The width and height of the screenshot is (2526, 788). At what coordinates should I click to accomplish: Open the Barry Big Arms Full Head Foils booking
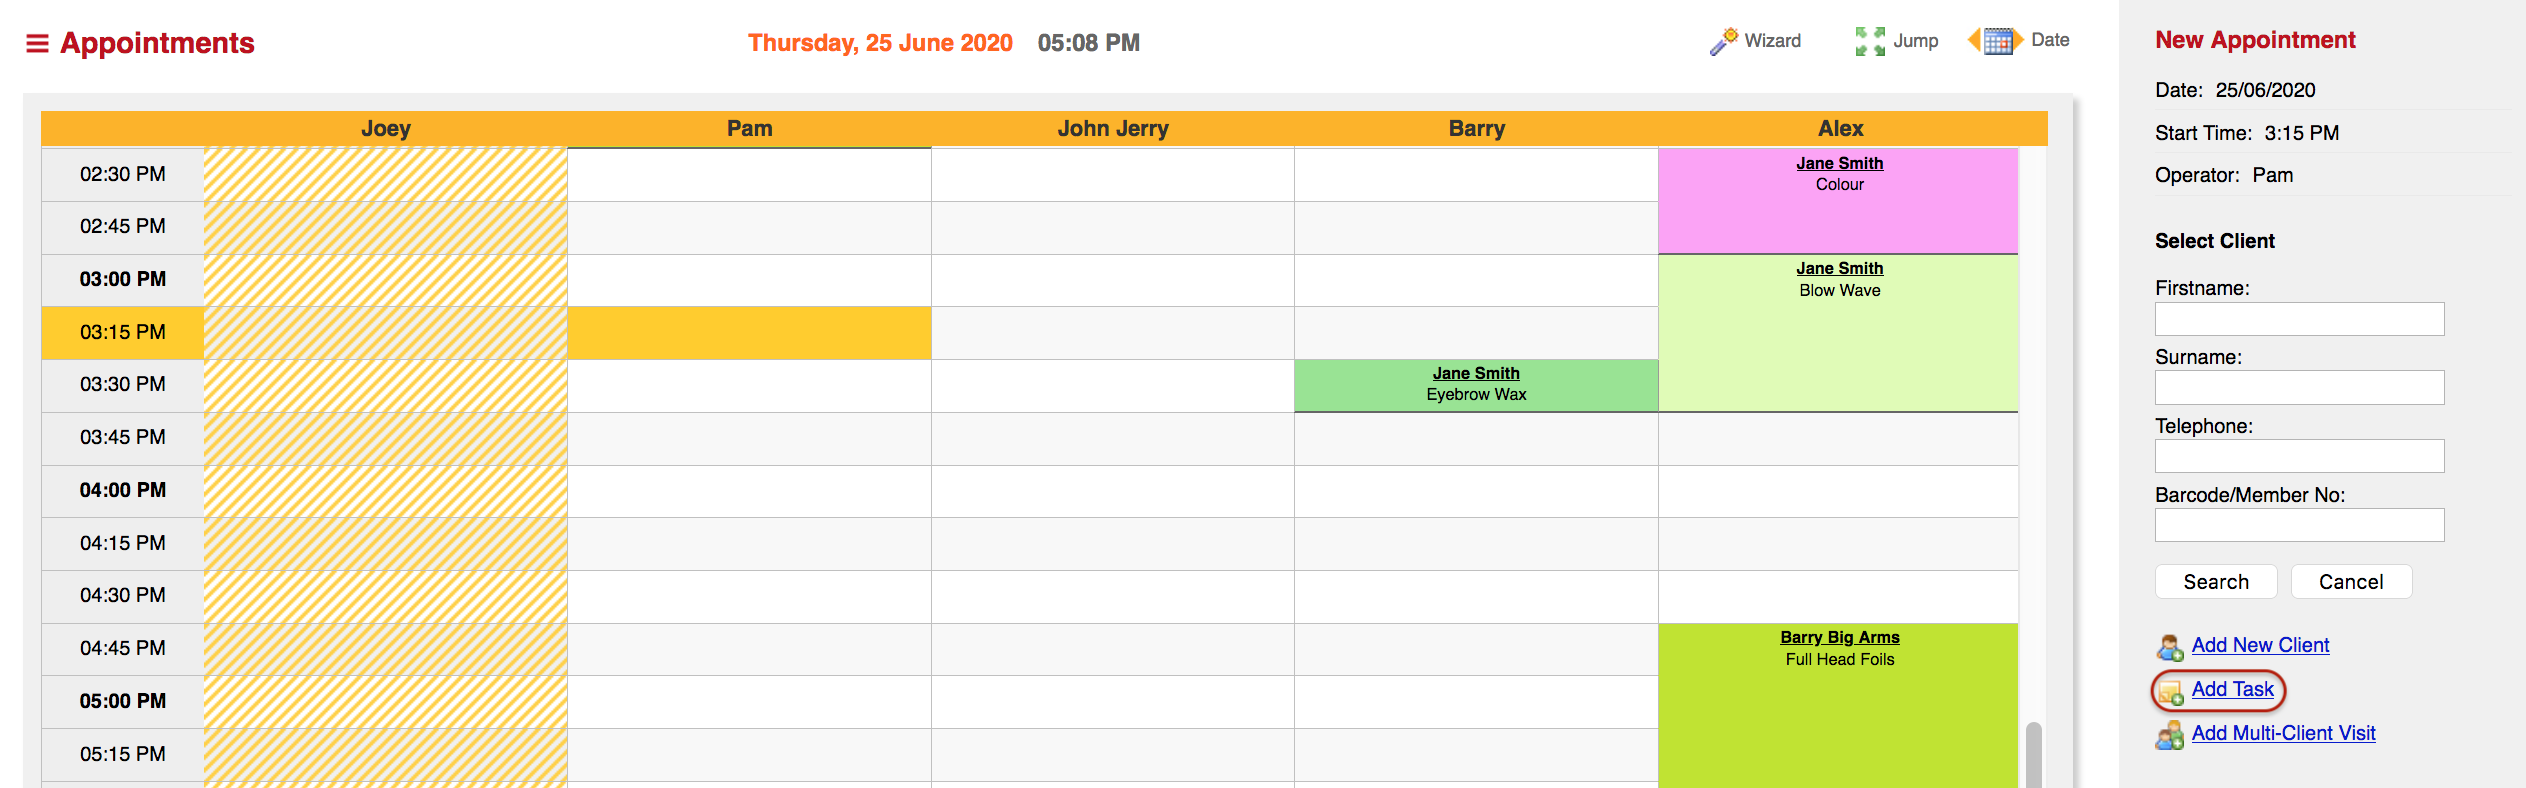[x=1838, y=705]
